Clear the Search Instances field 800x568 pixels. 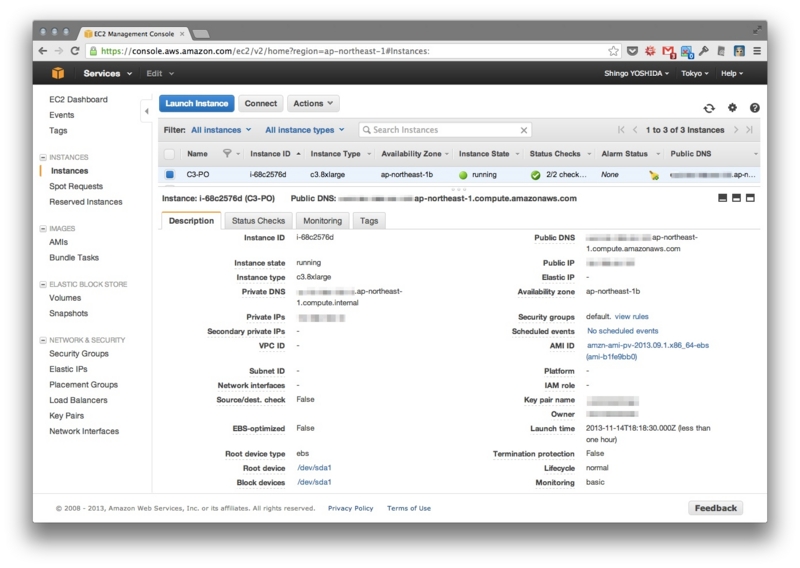coord(523,130)
